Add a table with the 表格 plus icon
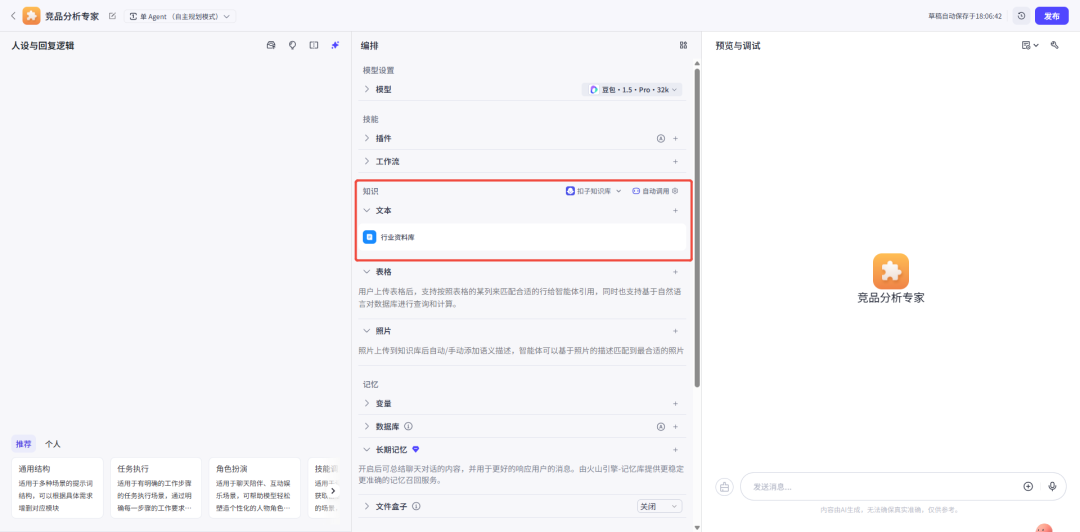 tap(675, 272)
